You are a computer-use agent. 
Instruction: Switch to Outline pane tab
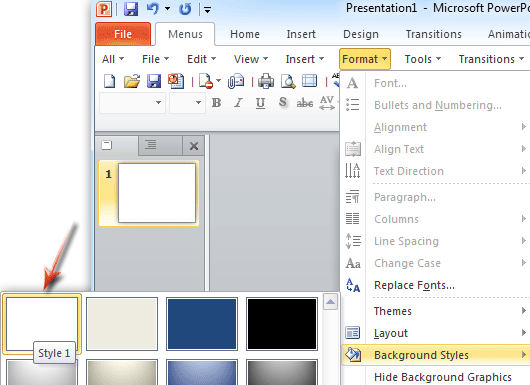160,145
